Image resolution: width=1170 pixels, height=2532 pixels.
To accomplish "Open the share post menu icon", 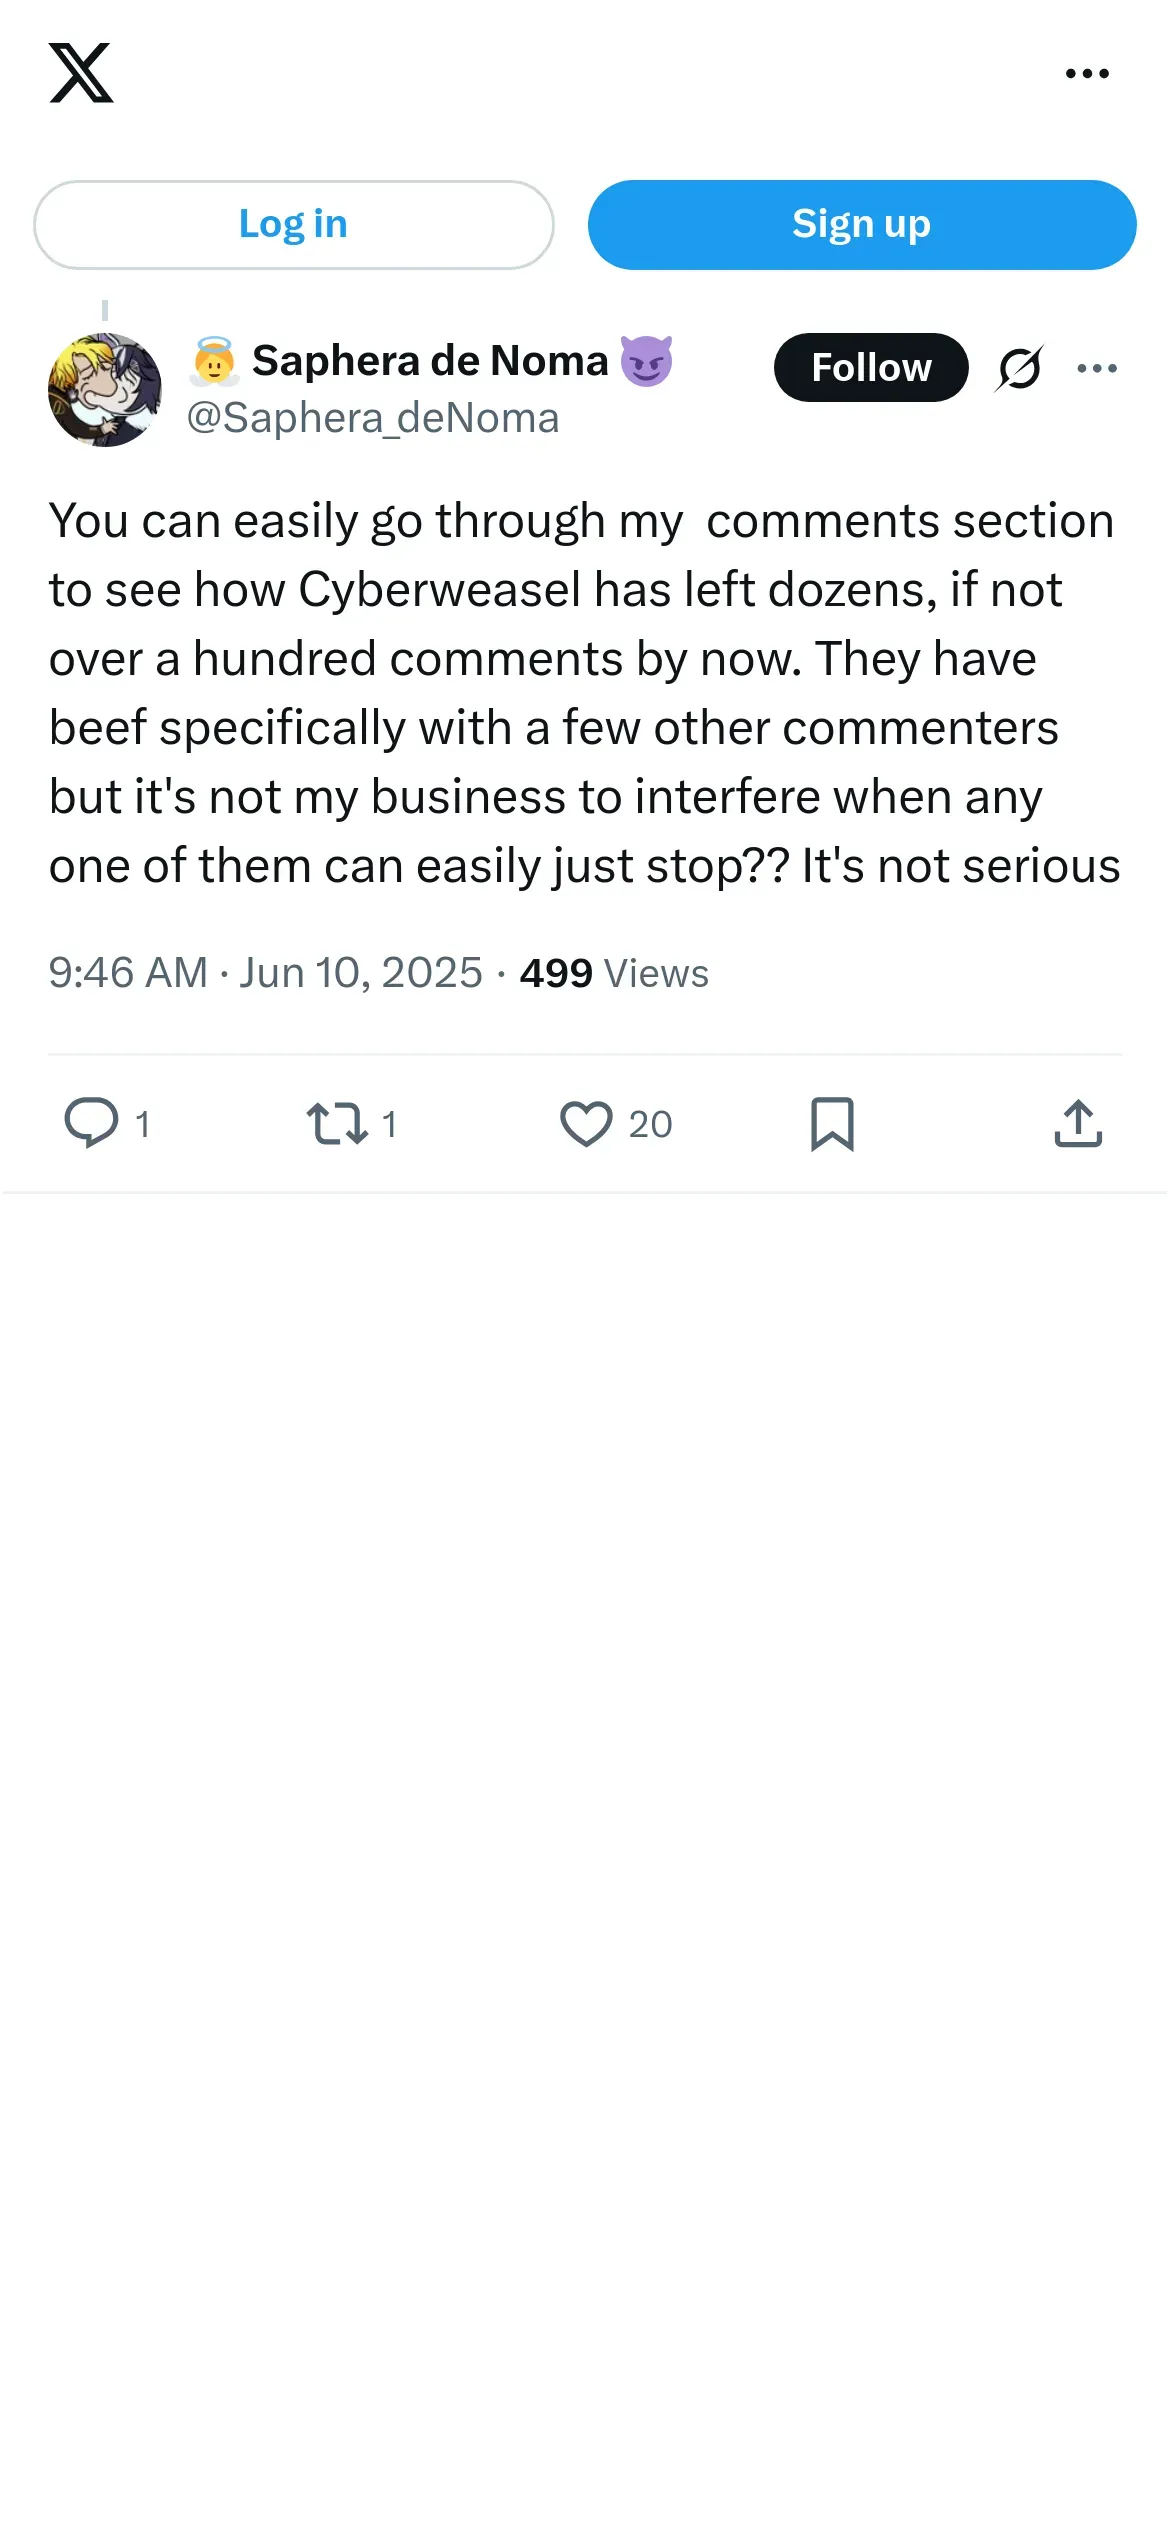I will tap(1078, 1123).
